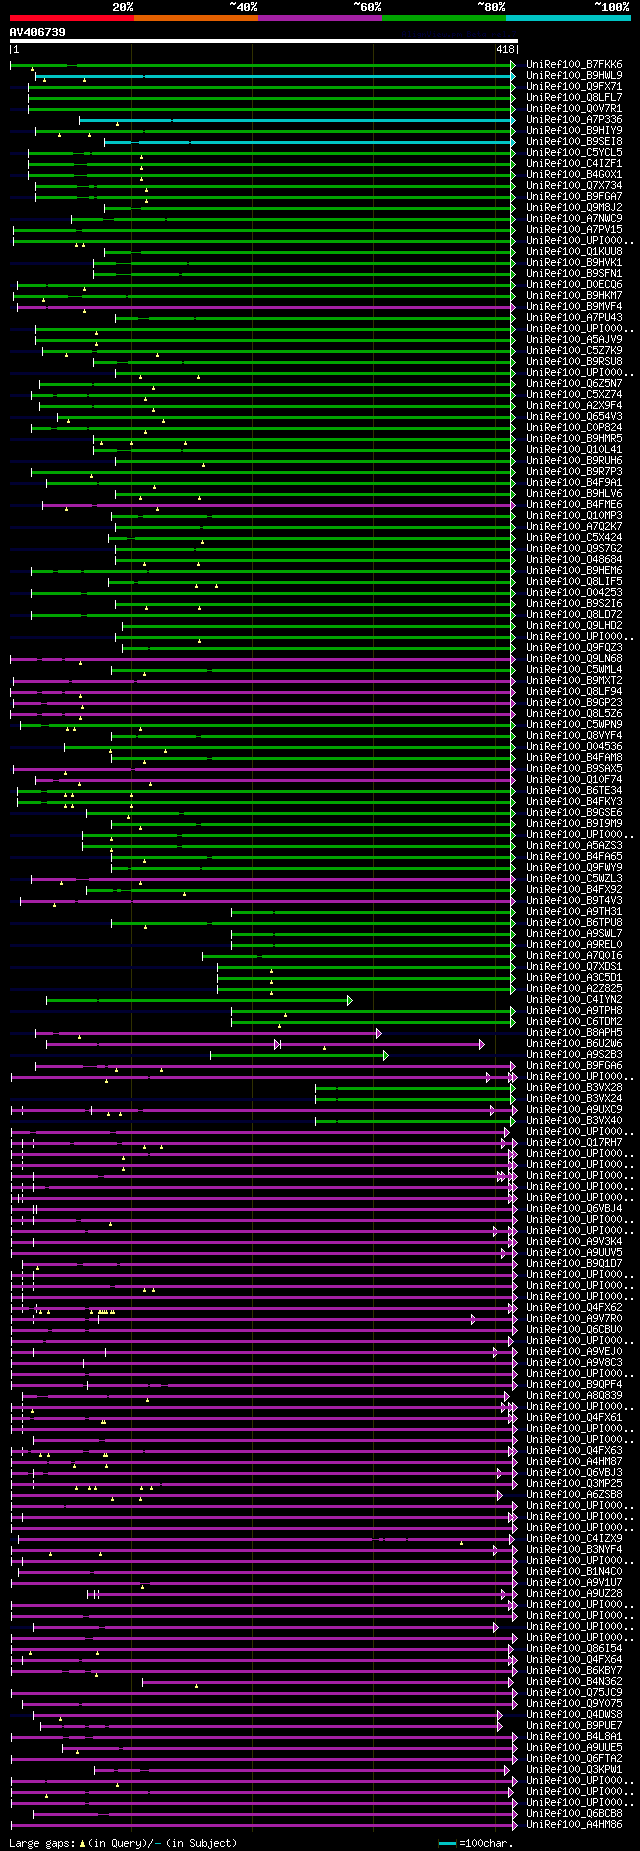This screenshot has height=1851, width=640.
Task: Select label UniRef100_Q9LN68
Action: pos(574,658)
